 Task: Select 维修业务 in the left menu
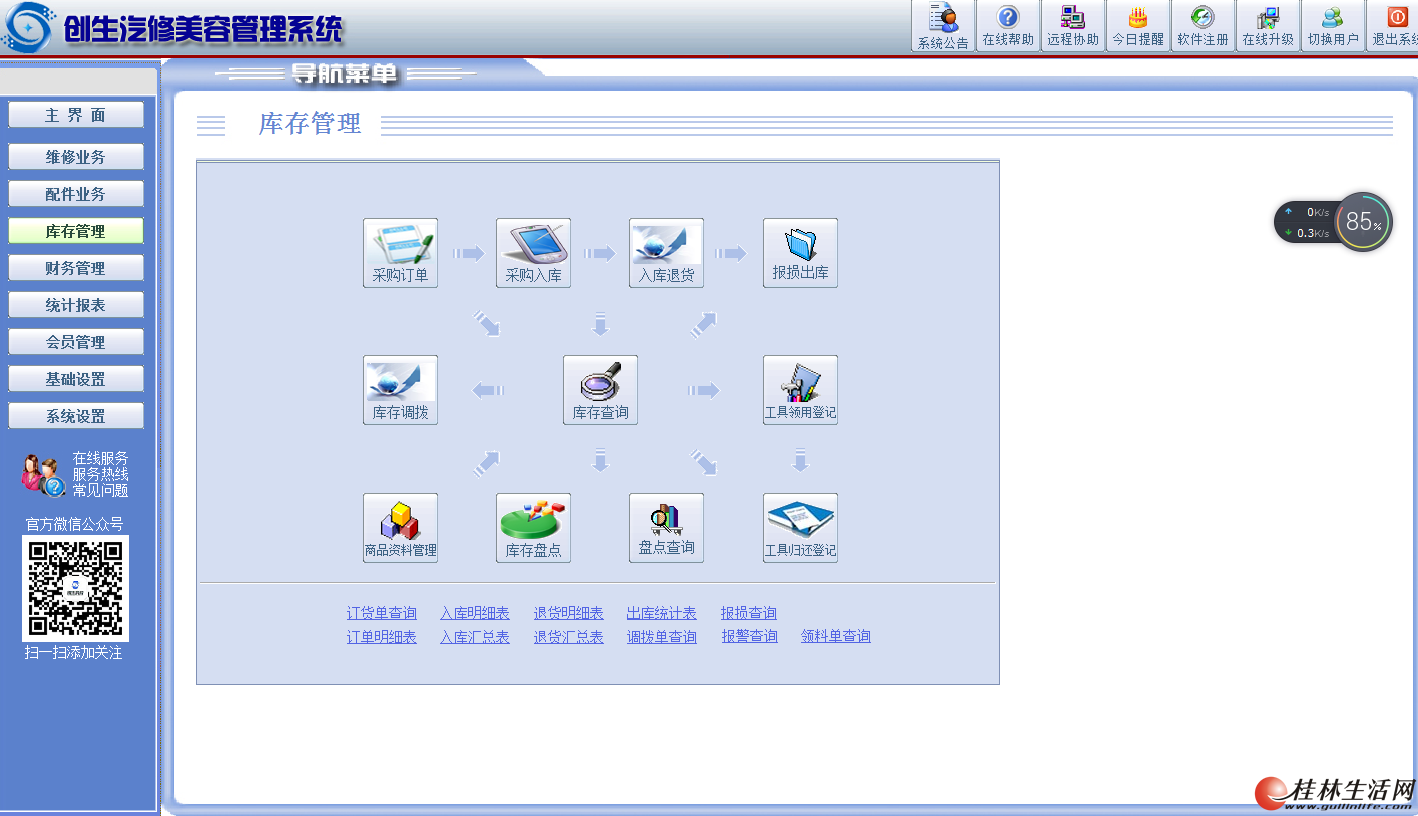coord(76,157)
